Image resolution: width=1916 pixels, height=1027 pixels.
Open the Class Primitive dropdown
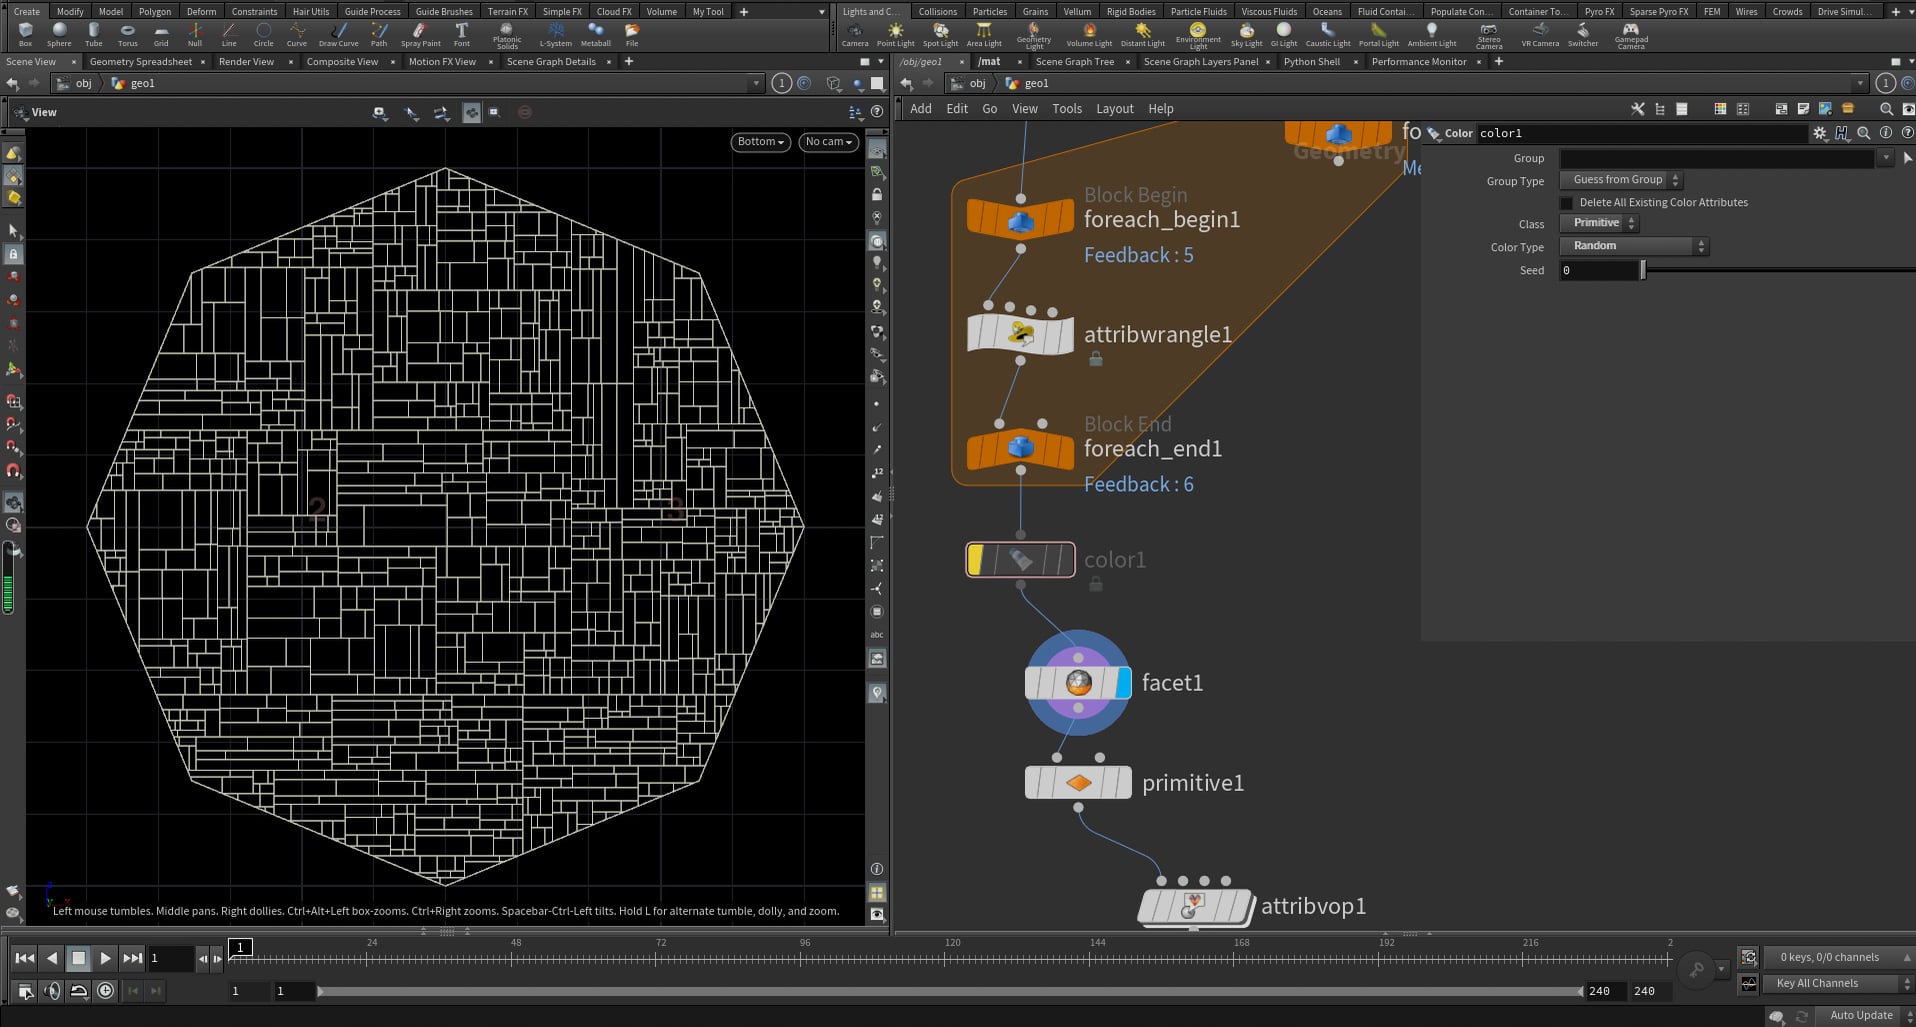[x=1599, y=223]
